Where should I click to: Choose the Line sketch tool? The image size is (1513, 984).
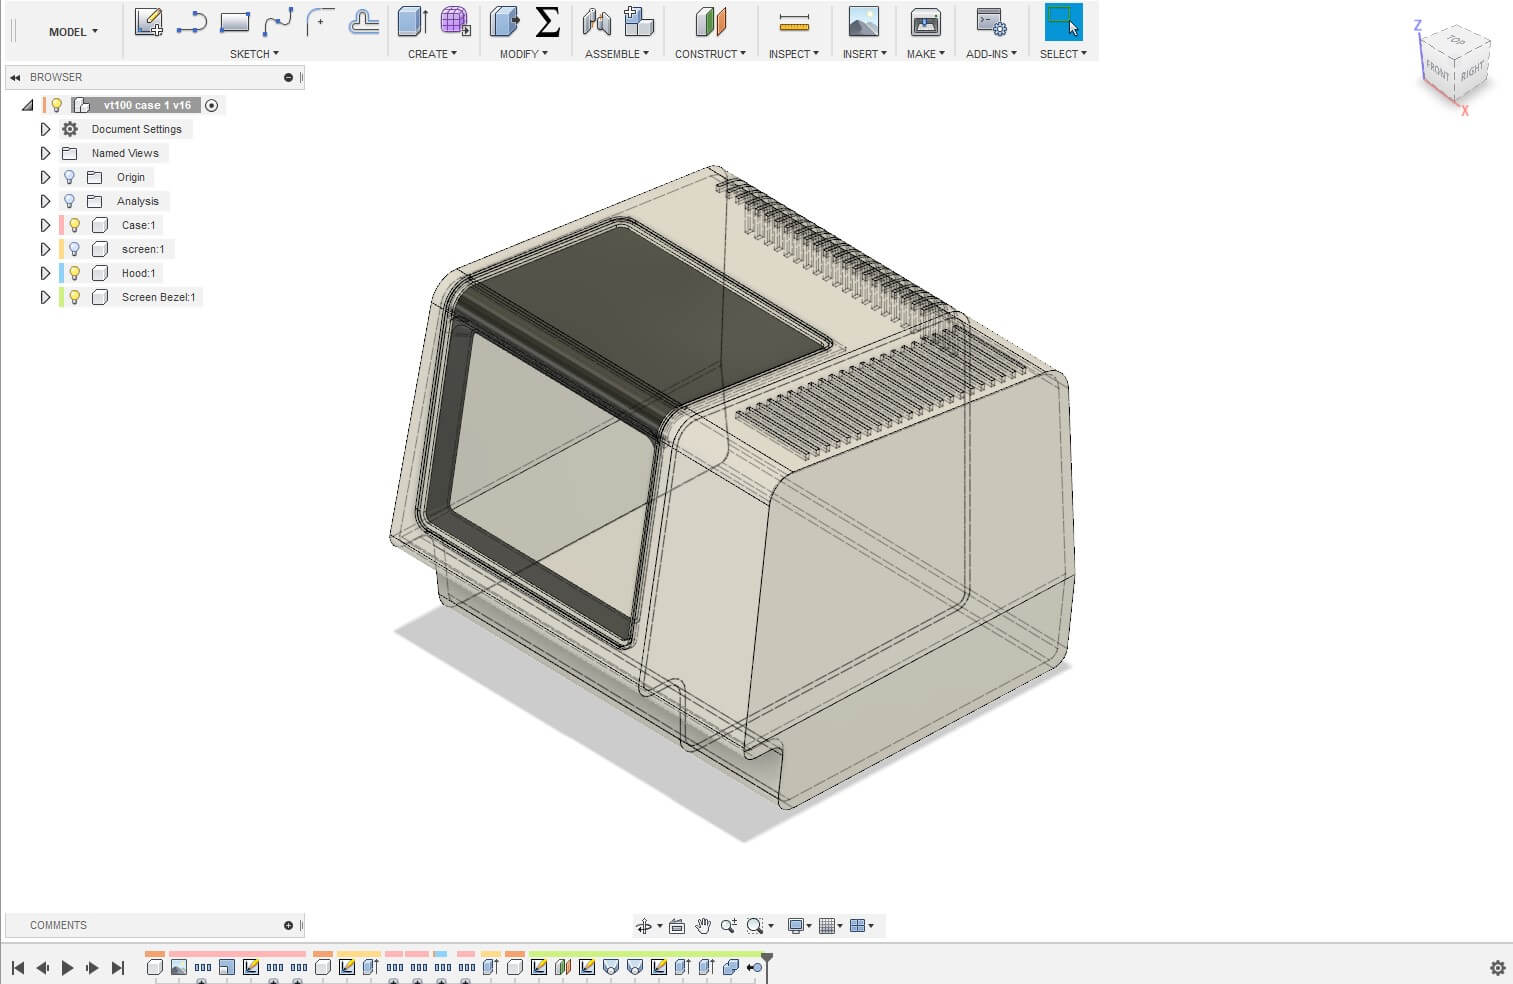click(x=191, y=22)
